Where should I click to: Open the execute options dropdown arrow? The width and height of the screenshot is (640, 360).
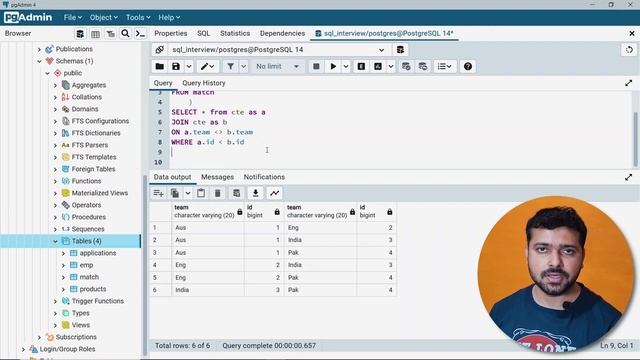coord(346,66)
